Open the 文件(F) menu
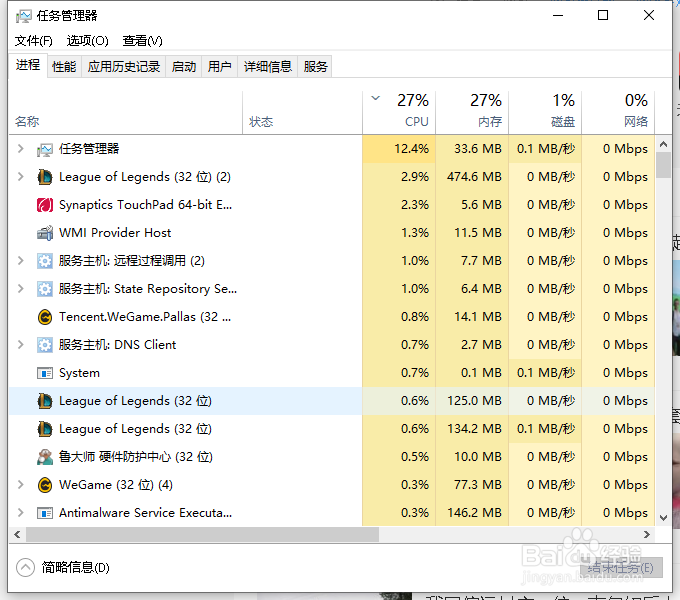The height and width of the screenshot is (600, 680). click(33, 41)
